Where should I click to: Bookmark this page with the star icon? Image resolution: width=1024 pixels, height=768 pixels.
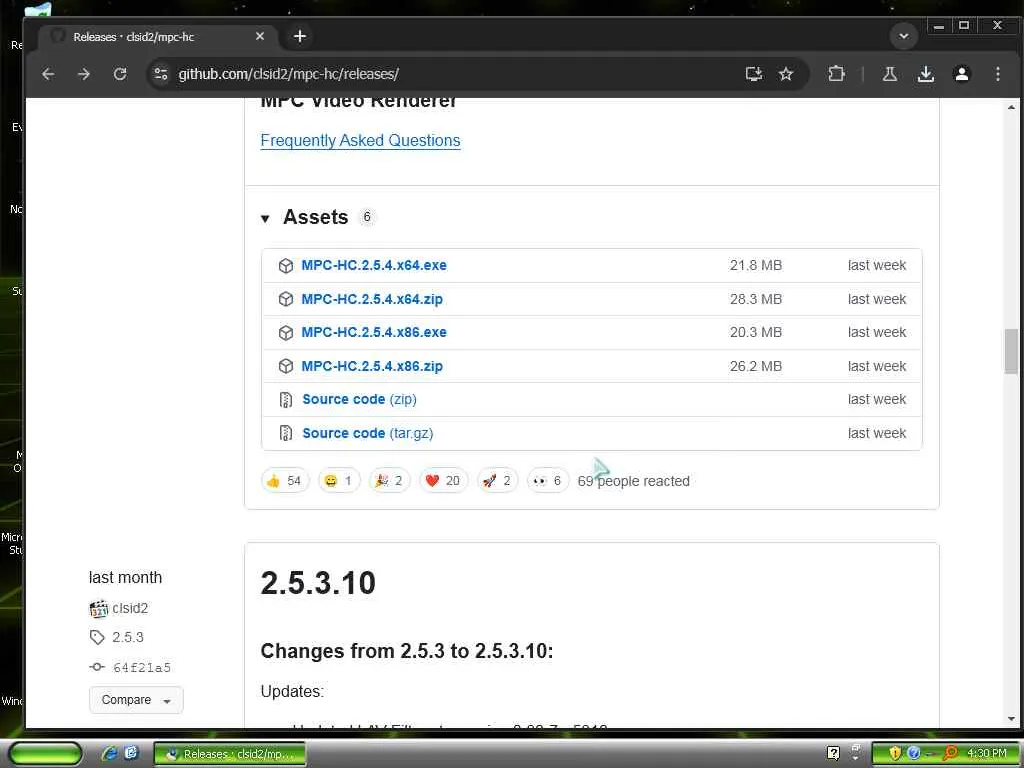tap(786, 74)
